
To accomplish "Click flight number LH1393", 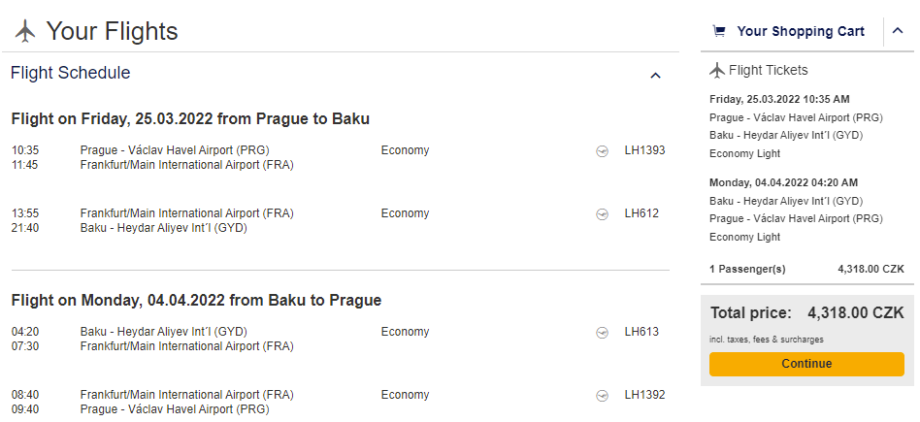I will click(x=645, y=151).
